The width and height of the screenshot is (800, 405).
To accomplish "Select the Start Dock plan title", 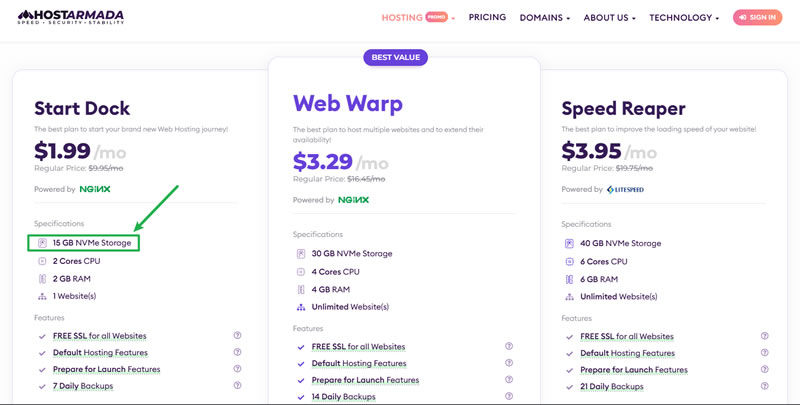I will pos(82,108).
